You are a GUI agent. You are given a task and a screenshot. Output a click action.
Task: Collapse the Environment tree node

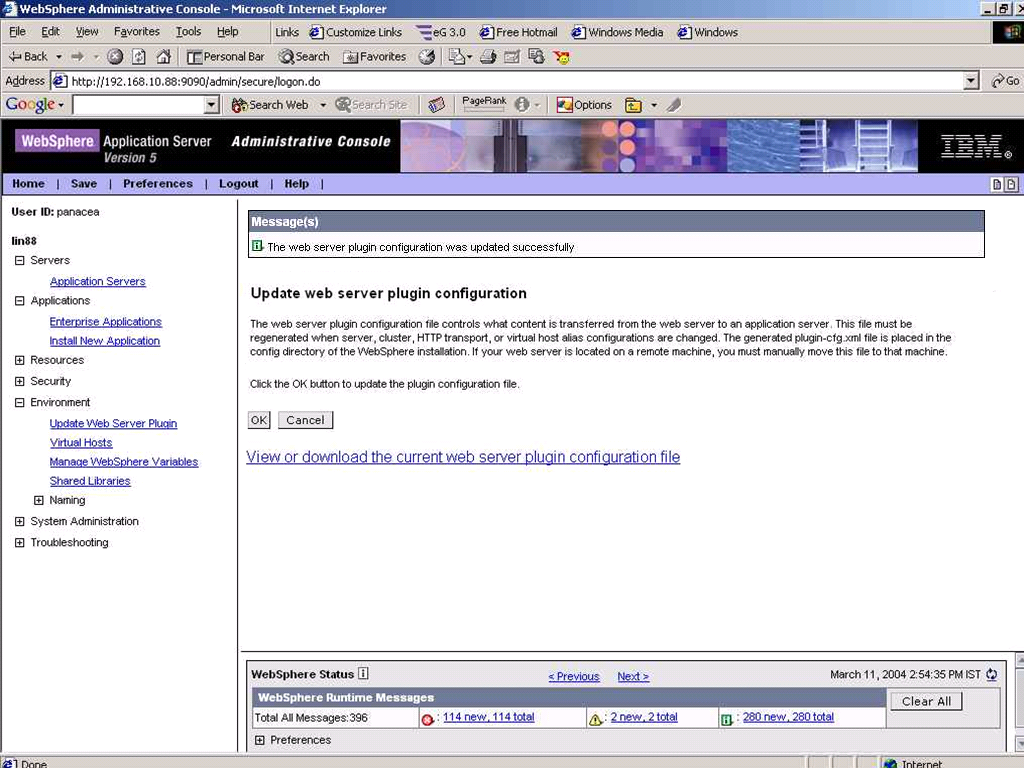[20, 402]
